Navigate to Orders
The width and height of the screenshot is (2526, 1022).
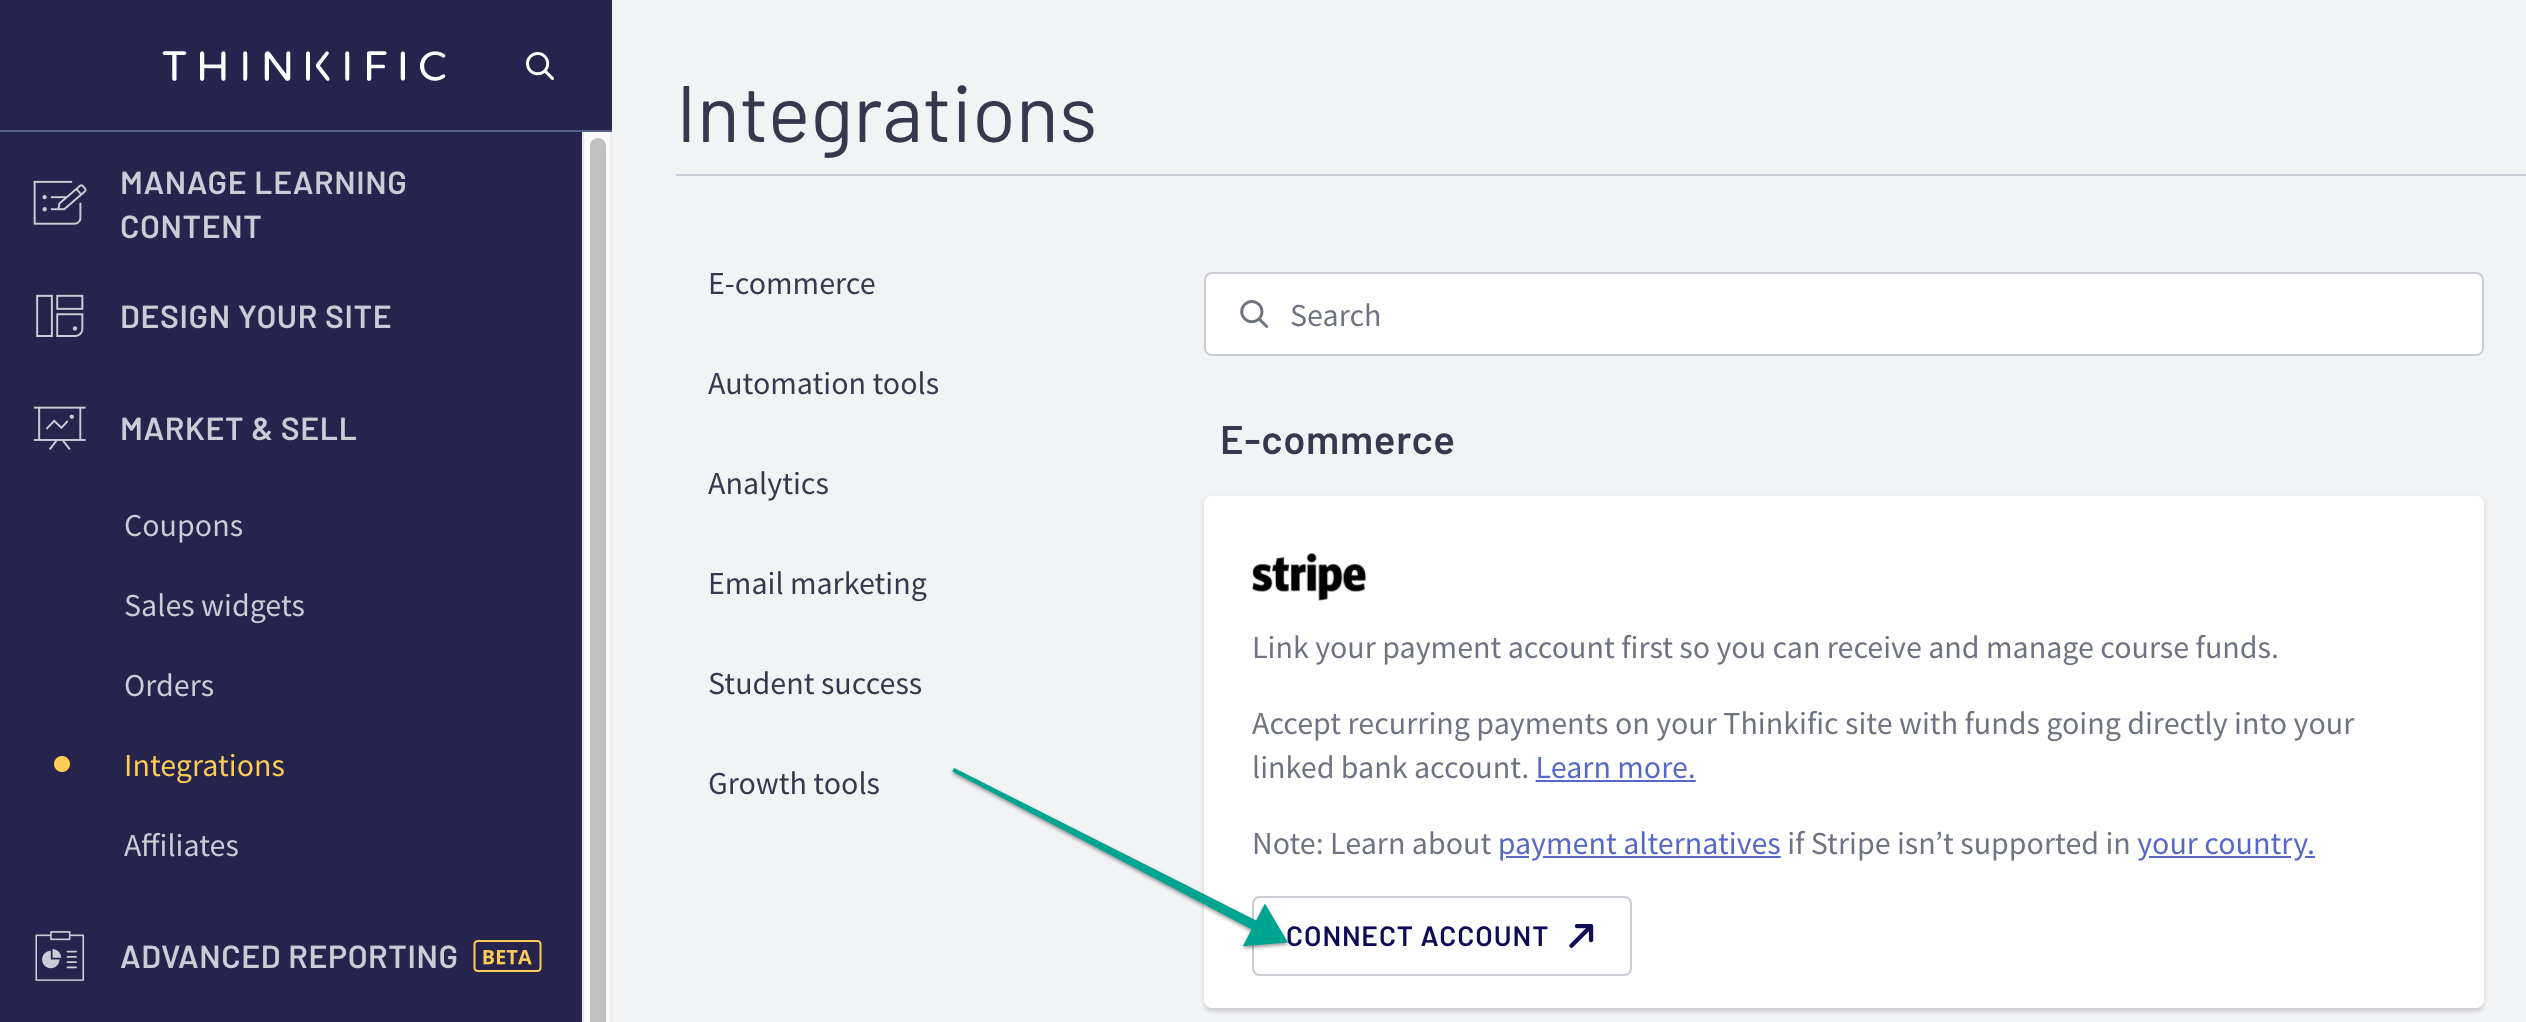(168, 685)
